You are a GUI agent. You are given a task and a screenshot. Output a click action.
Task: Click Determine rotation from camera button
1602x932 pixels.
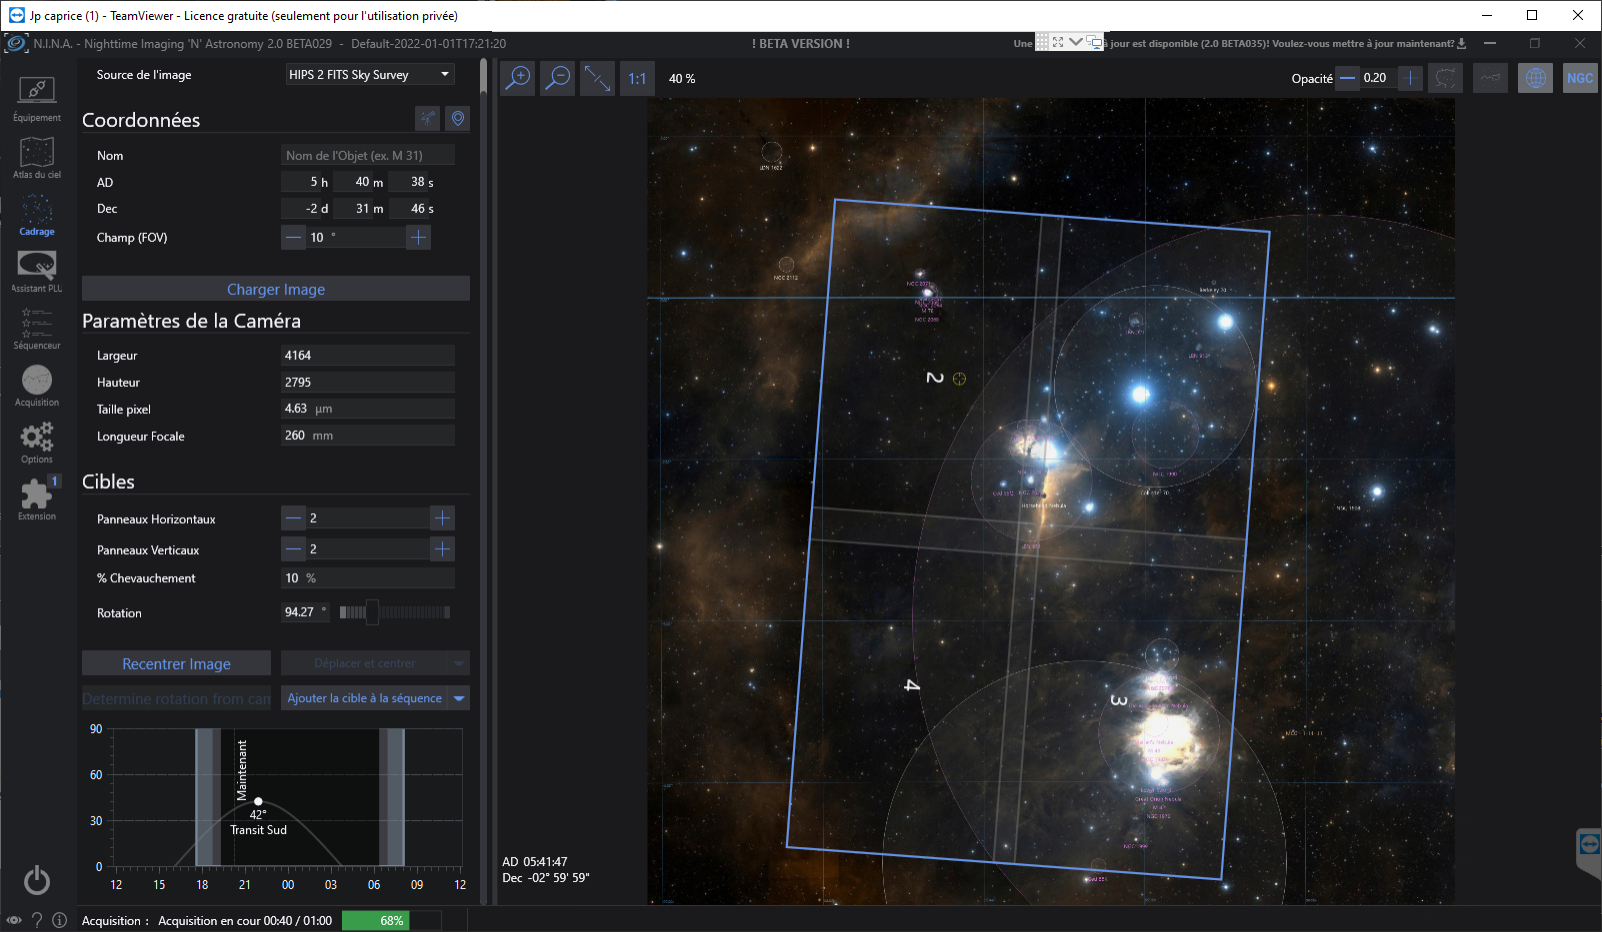pos(176,699)
